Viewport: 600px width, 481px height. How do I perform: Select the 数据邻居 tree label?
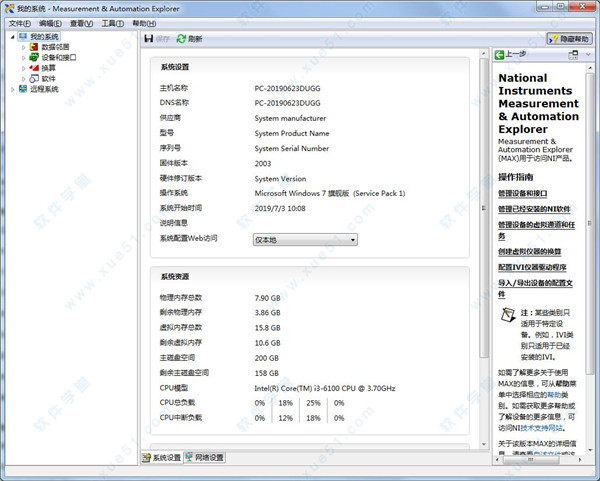tap(55, 47)
